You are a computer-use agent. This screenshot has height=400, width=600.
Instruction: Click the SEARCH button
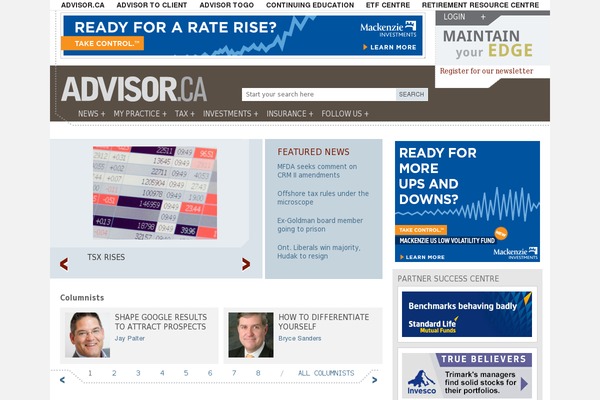(x=412, y=95)
